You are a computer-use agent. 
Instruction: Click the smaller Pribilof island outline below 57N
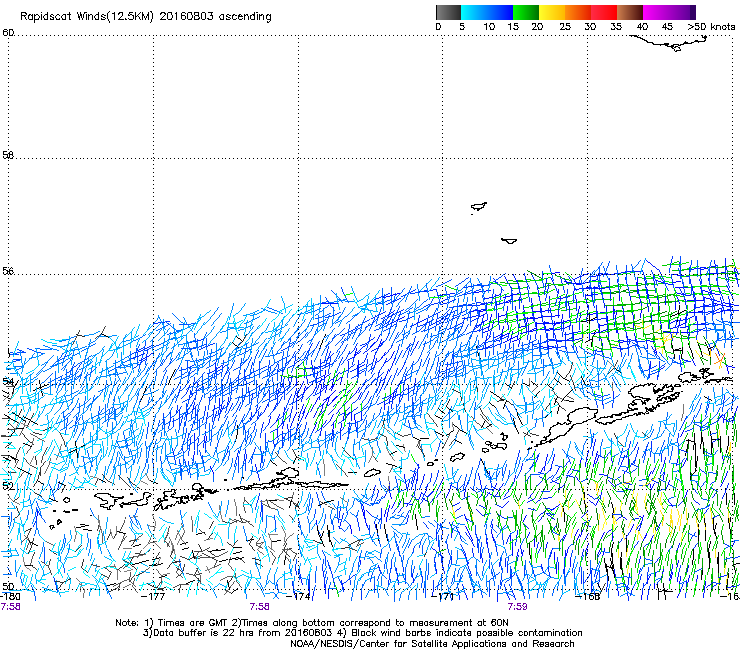(x=509, y=241)
